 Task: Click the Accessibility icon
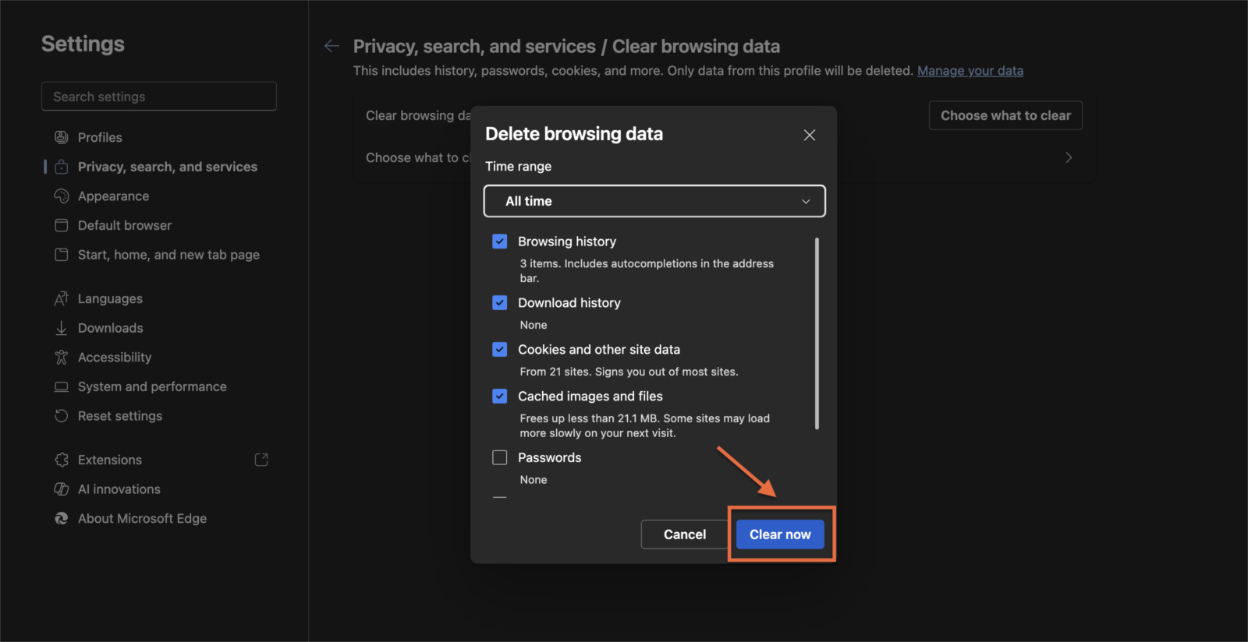61,357
